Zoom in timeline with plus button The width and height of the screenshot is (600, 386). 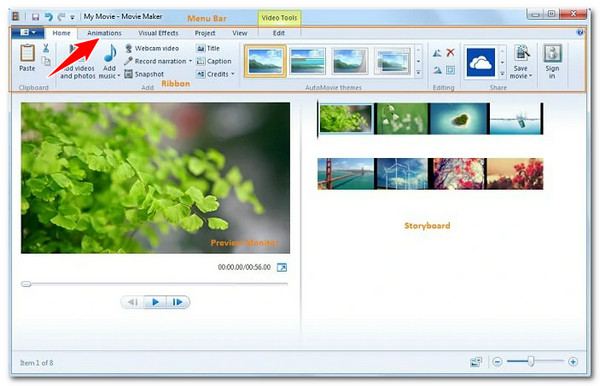[x=573, y=362]
